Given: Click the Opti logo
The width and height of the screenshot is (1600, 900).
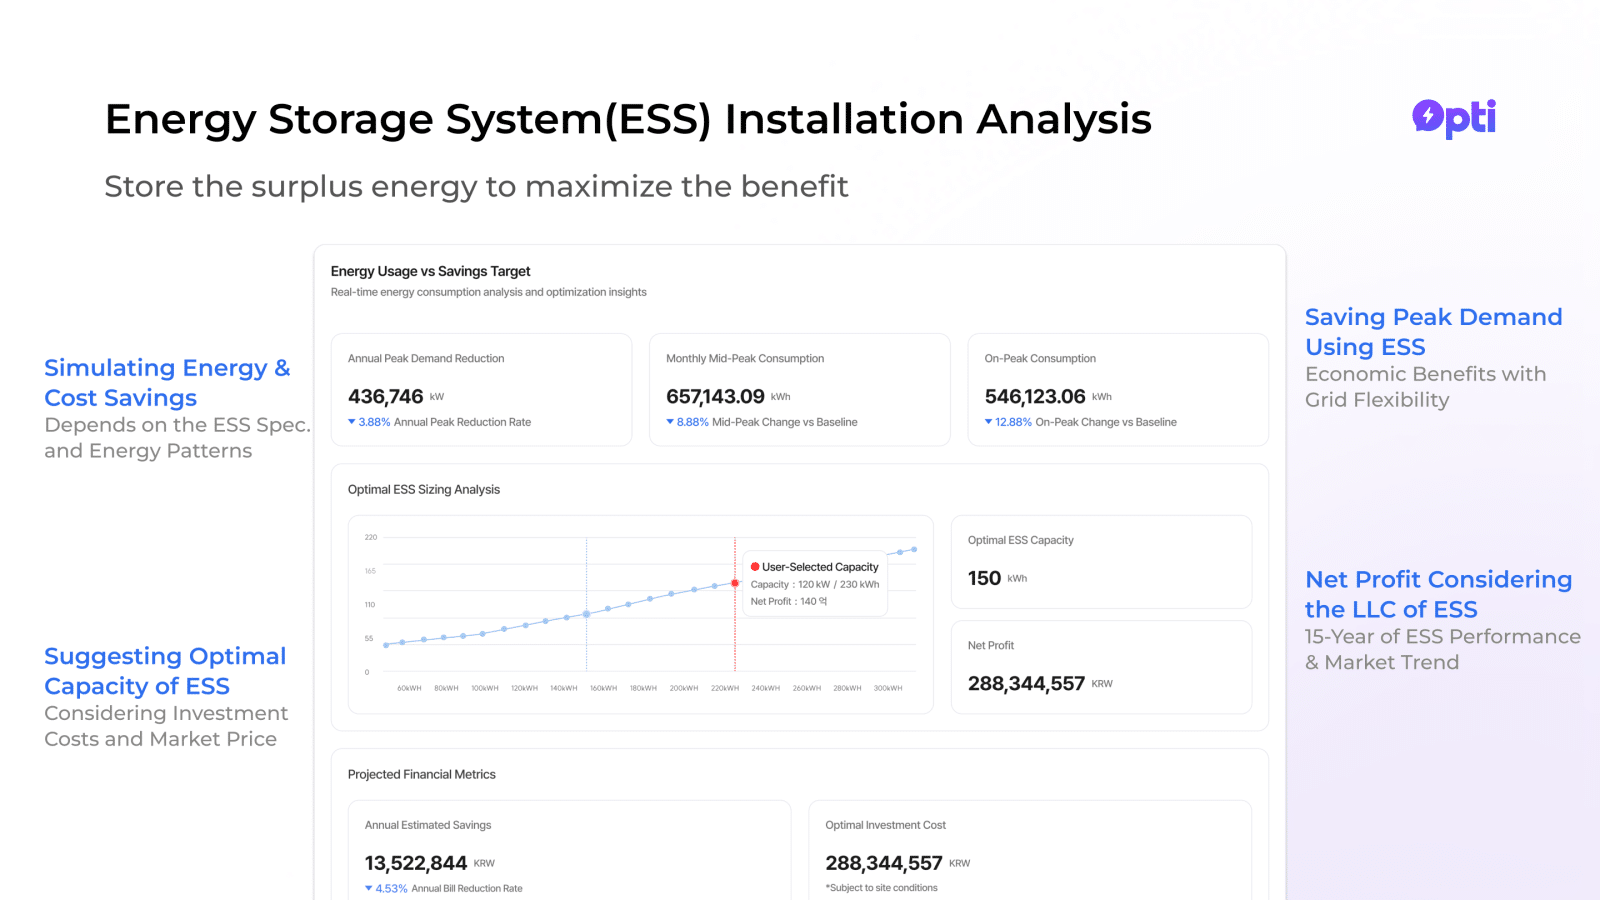Looking at the screenshot, I should [1454, 118].
